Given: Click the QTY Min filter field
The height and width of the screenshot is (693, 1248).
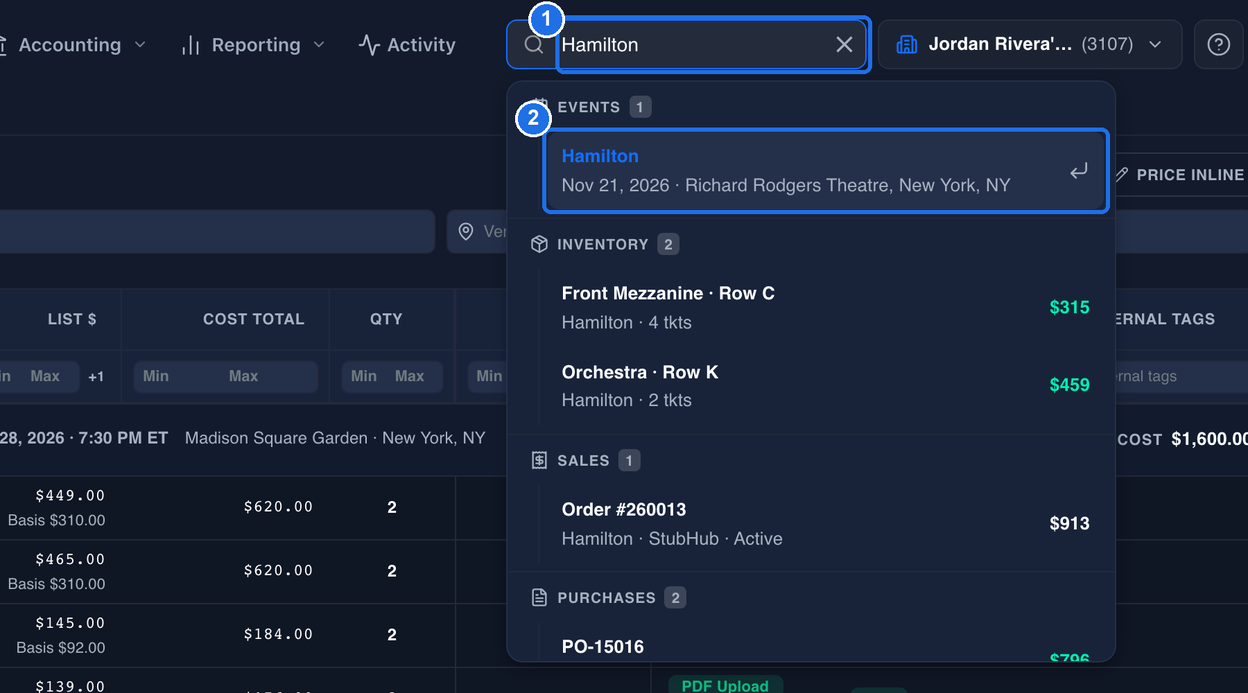Looking at the screenshot, I should pos(364,376).
